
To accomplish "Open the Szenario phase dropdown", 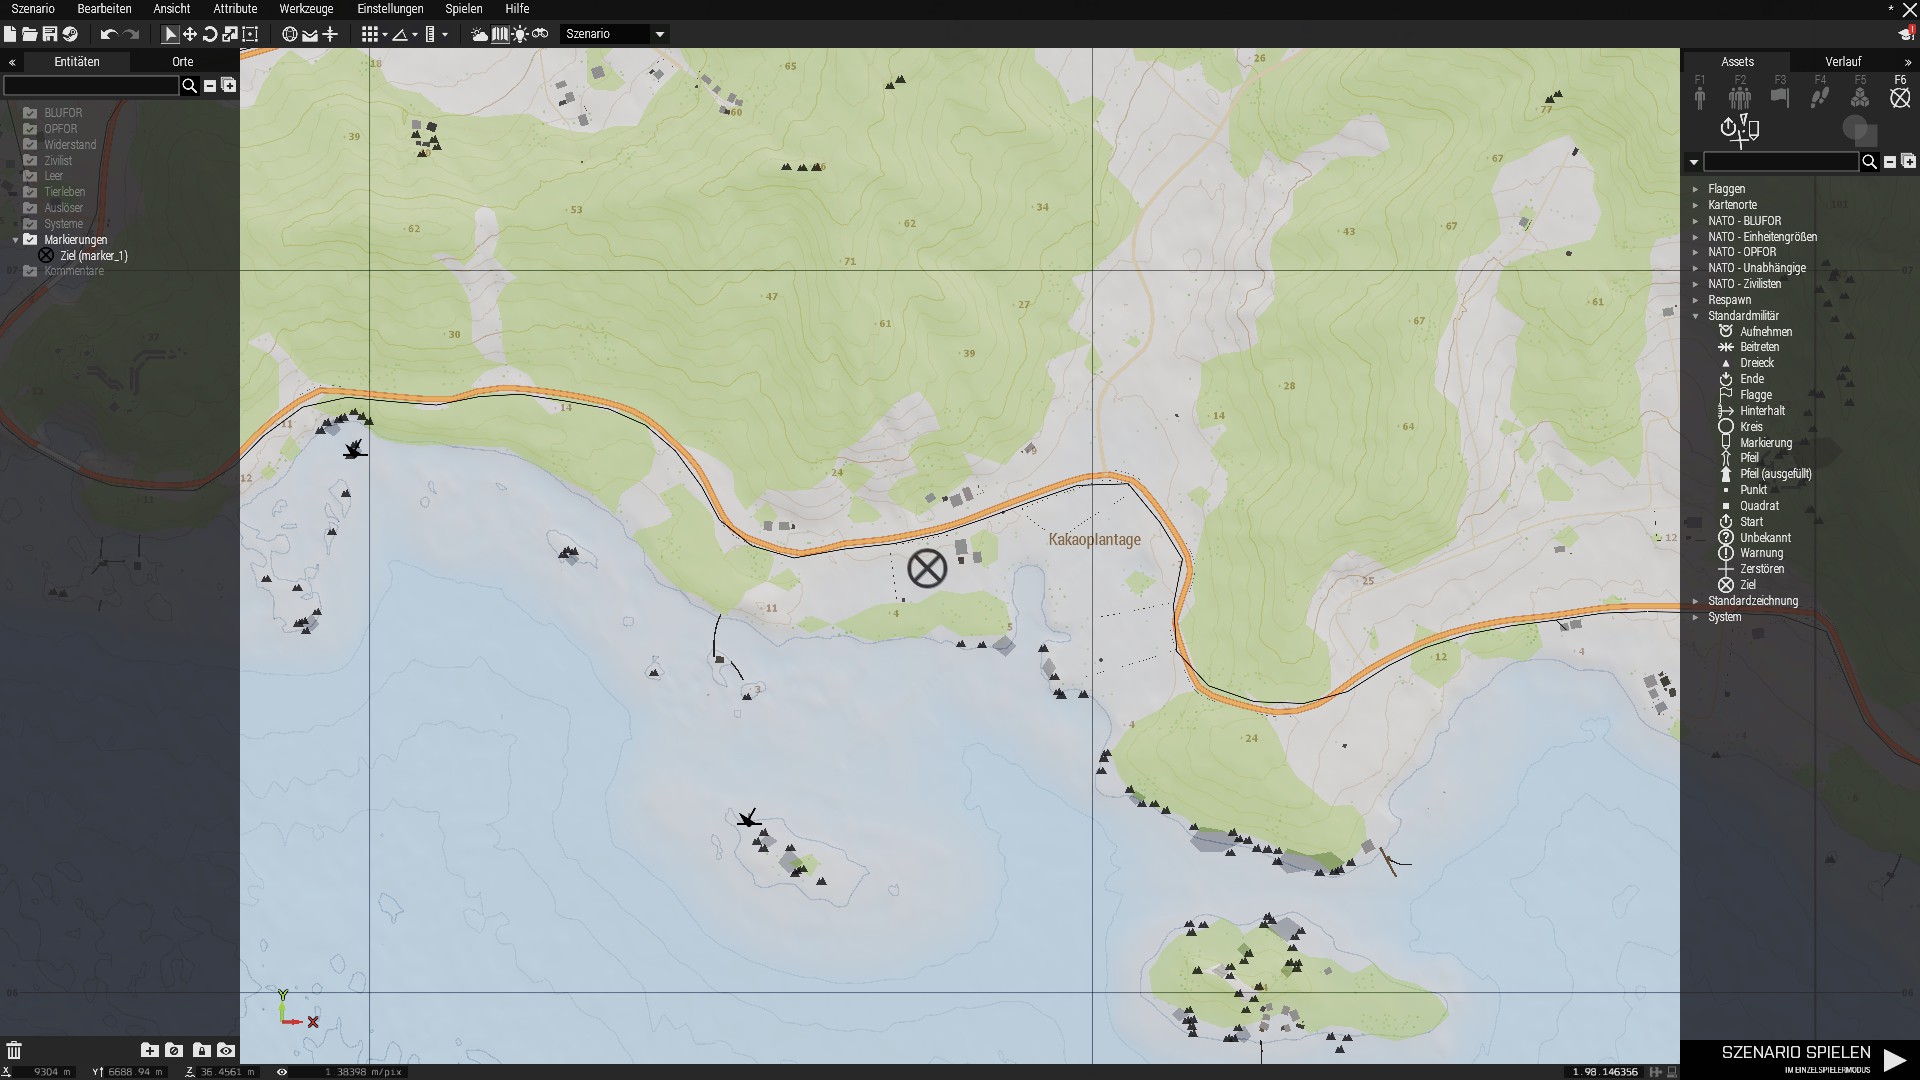I will pos(659,34).
